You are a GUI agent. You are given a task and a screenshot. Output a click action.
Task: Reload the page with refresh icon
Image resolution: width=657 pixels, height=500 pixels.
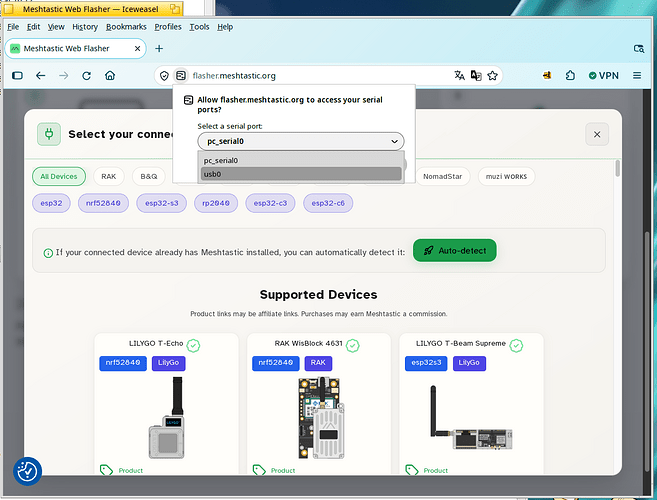click(87, 76)
